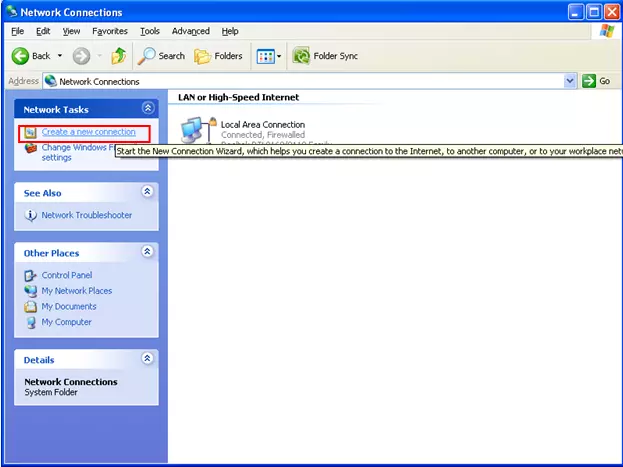This screenshot has width=623, height=467.
Task: Click the Folder Sync toolbar icon
Action: pyautogui.click(x=301, y=56)
